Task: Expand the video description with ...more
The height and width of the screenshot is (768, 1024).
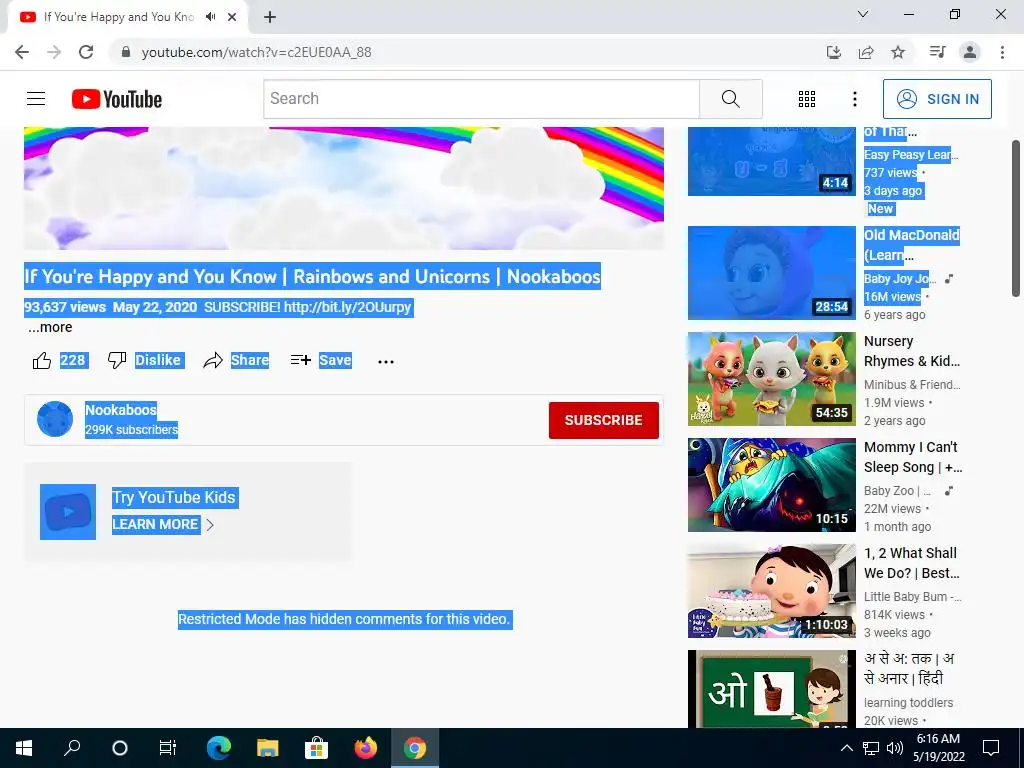Action: click(50, 327)
